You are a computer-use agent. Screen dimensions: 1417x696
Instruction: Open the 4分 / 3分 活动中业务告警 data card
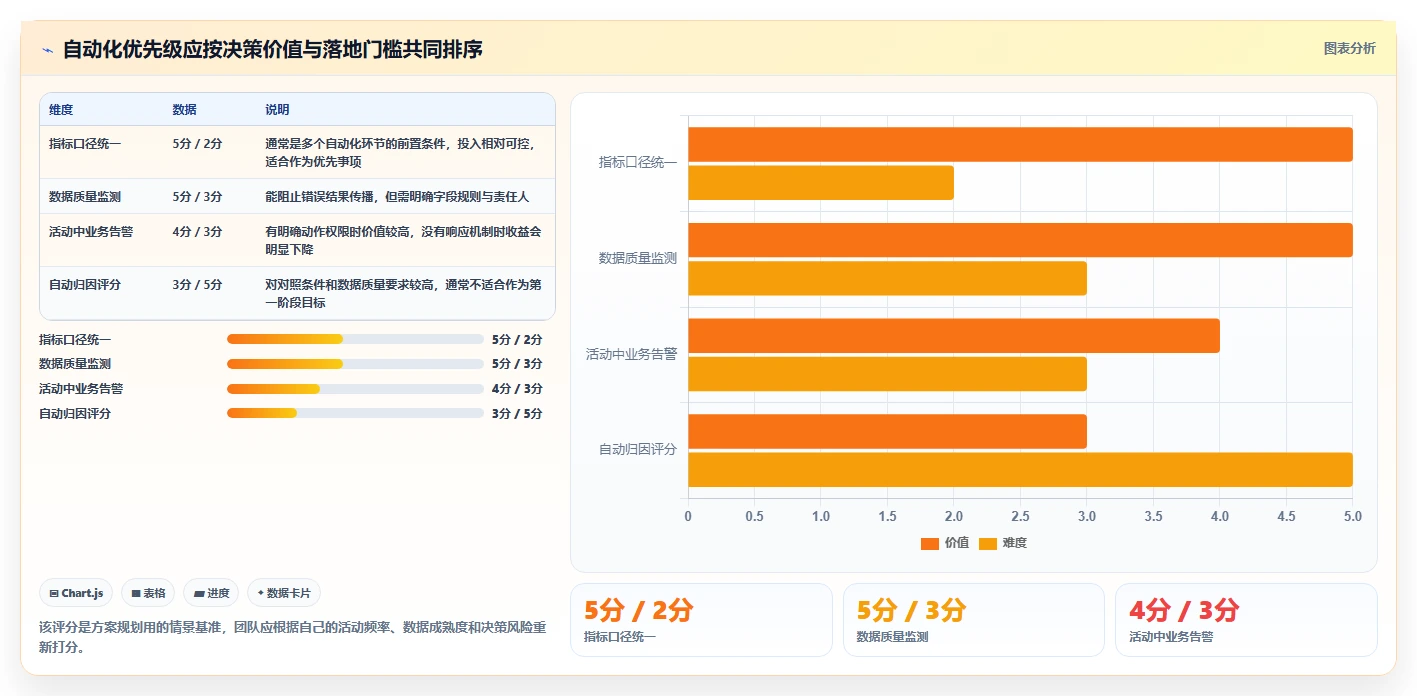pyautogui.click(x=1246, y=620)
